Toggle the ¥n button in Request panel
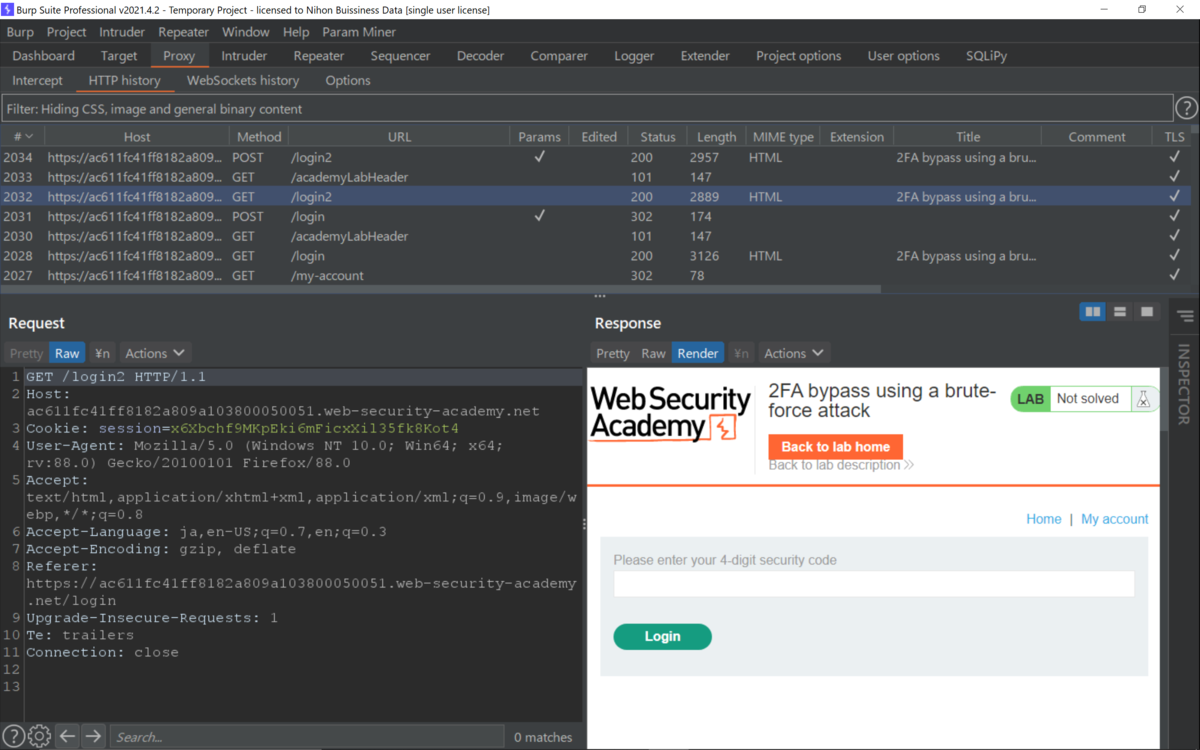This screenshot has width=1200, height=750. click(102, 353)
